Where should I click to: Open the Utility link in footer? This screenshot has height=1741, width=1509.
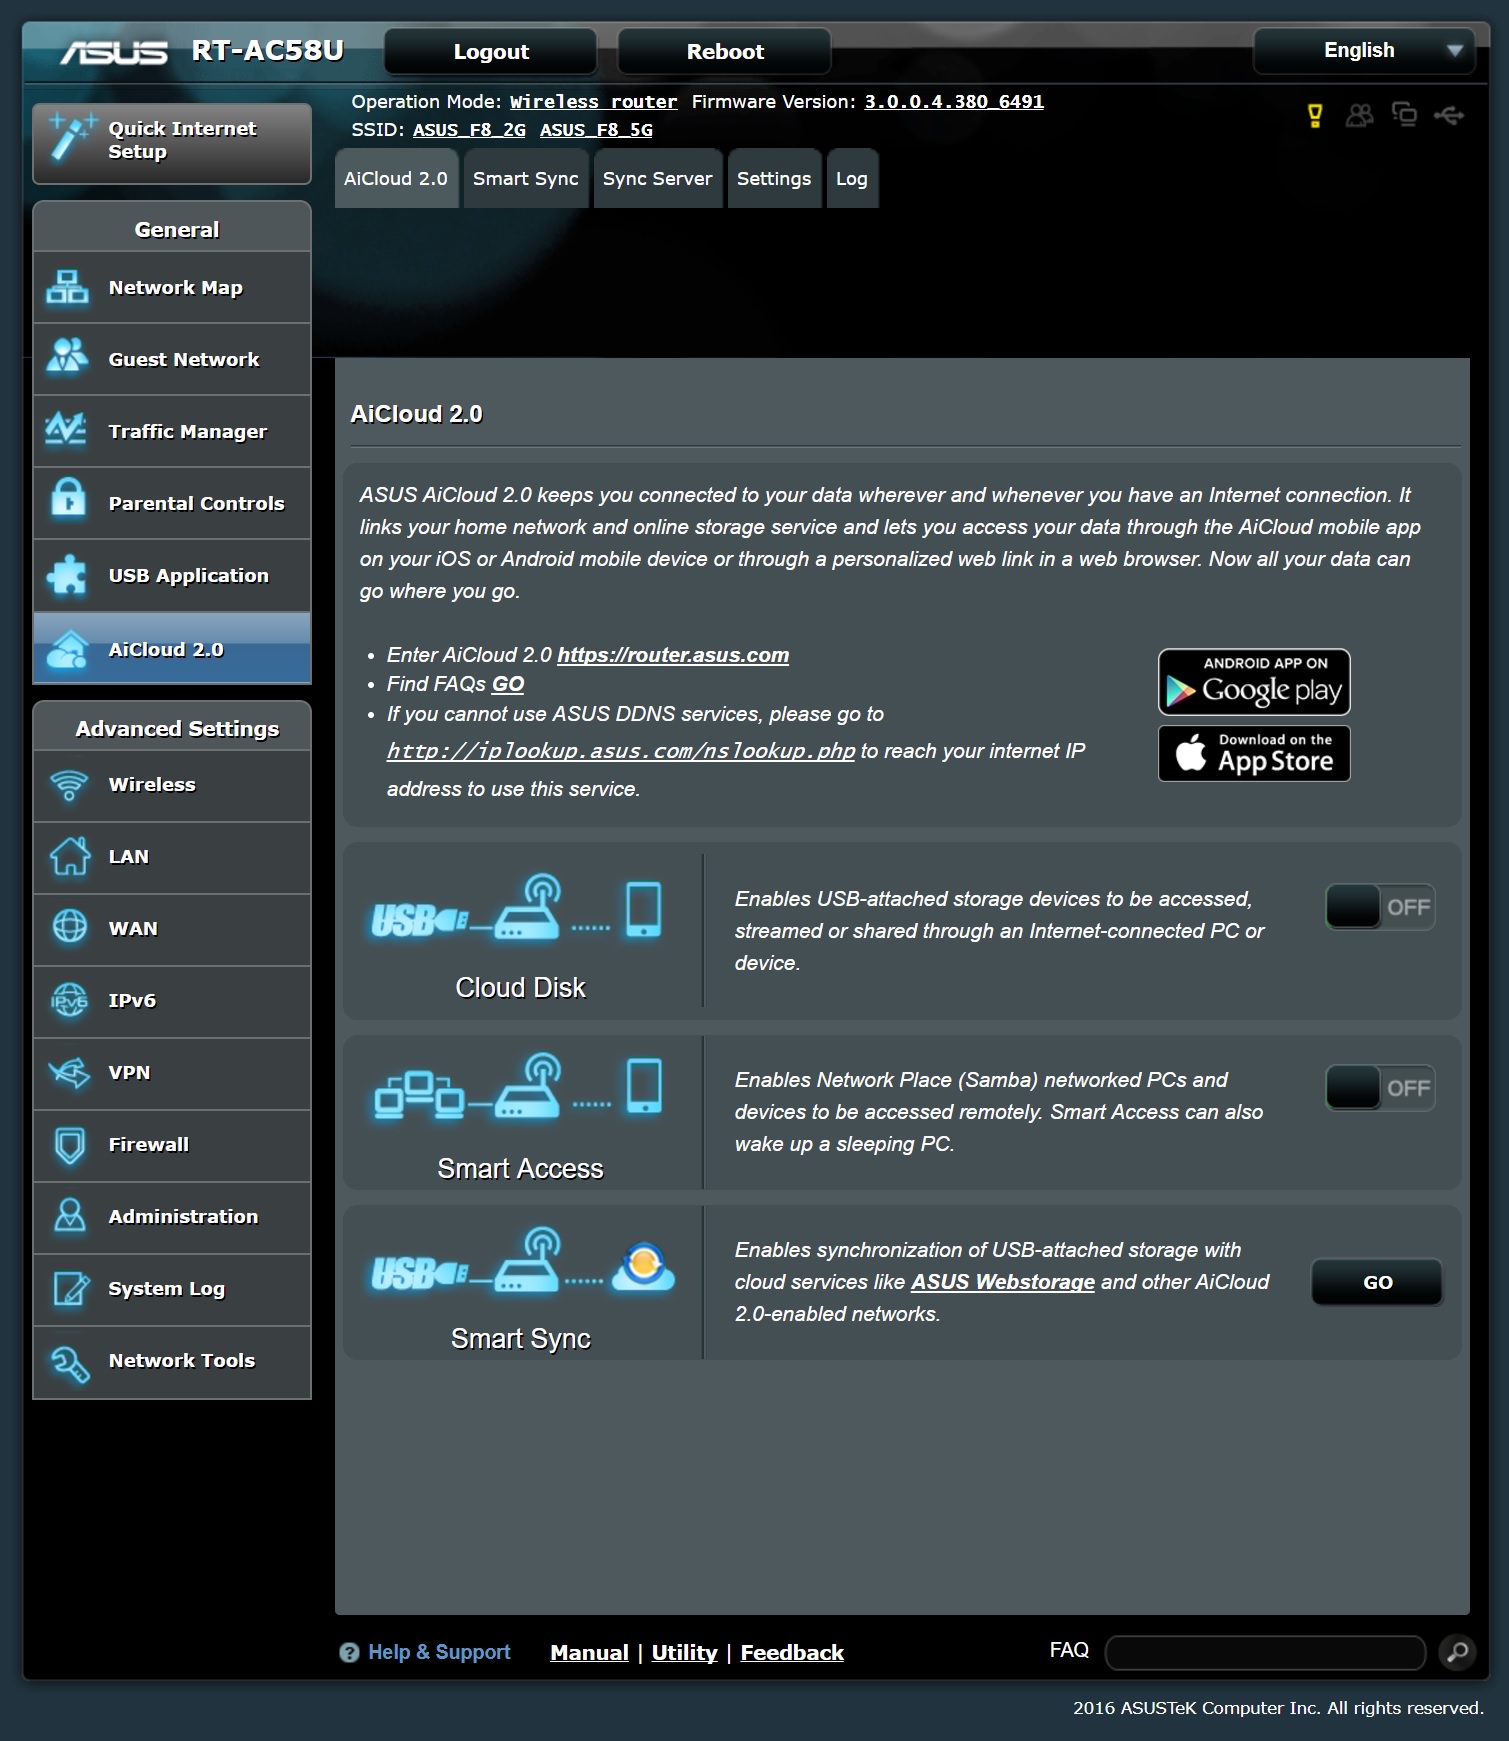(684, 1653)
